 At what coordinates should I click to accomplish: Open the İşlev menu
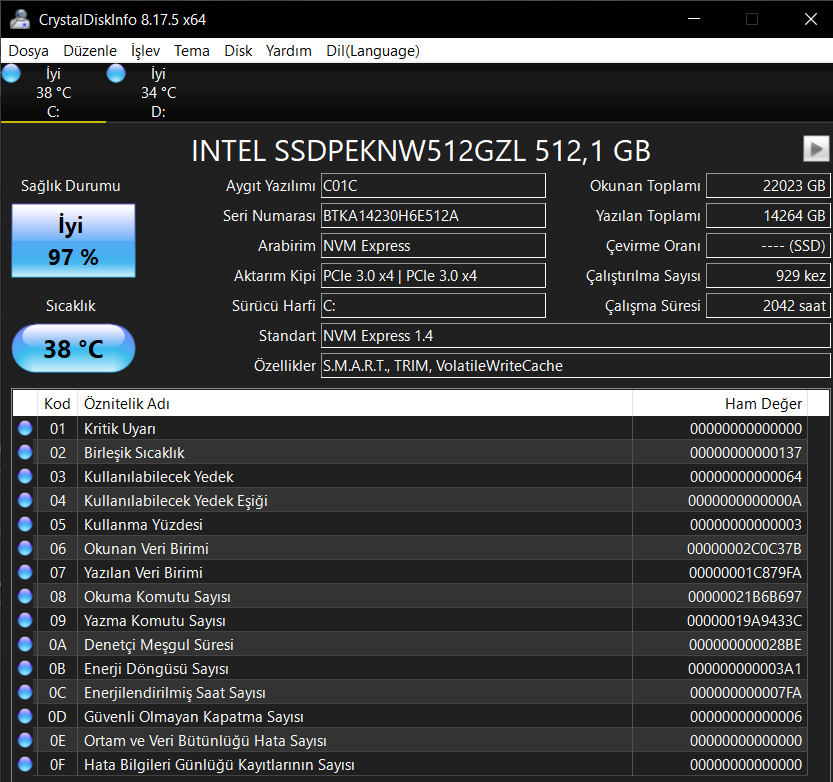pyautogui.click(x=145, y=51)
